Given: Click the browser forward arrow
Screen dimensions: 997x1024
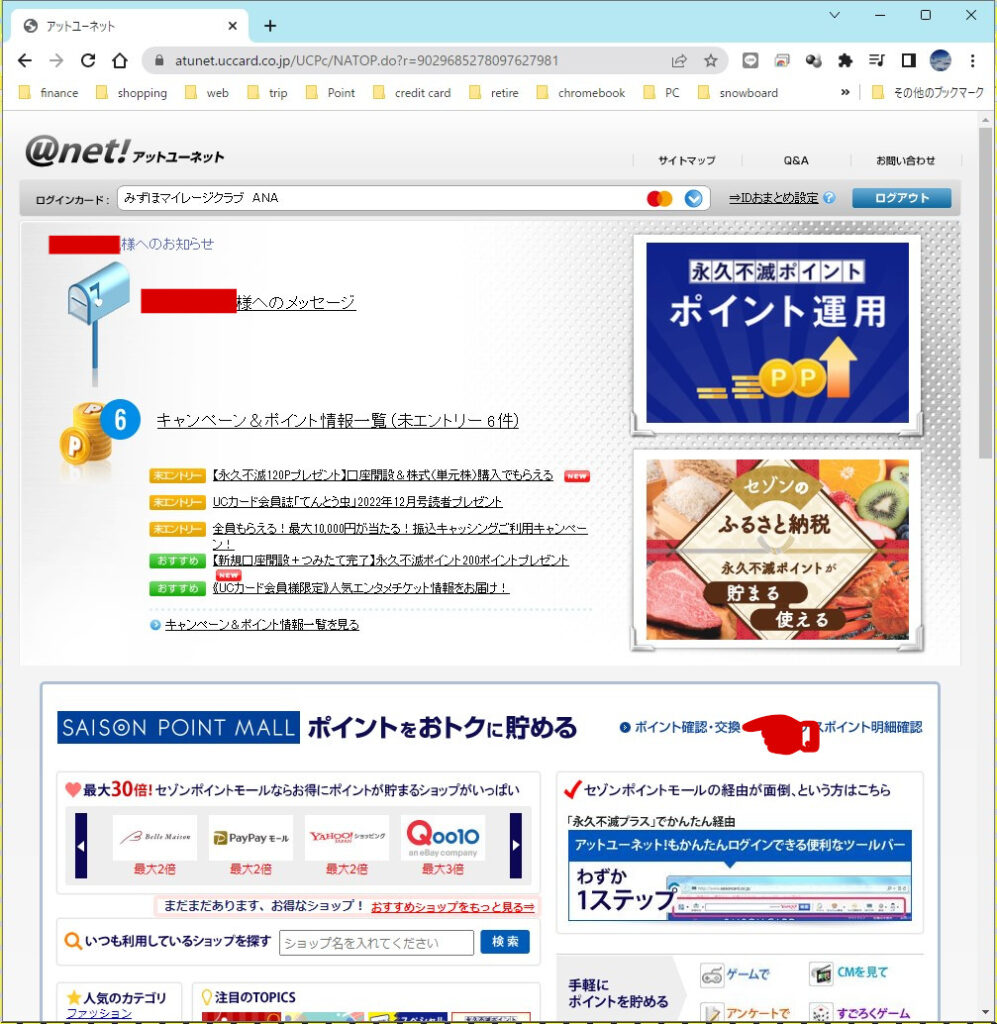Looking at the screenshot, I should (x=57, y=61).
